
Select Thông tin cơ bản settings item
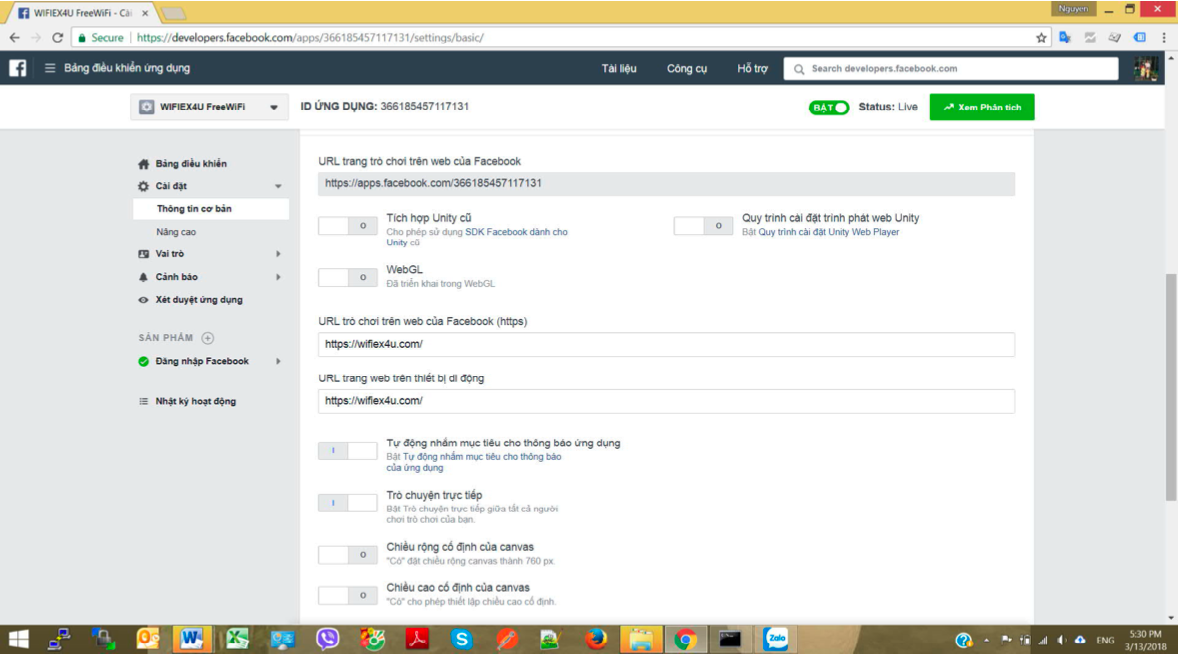pos(211,209)
